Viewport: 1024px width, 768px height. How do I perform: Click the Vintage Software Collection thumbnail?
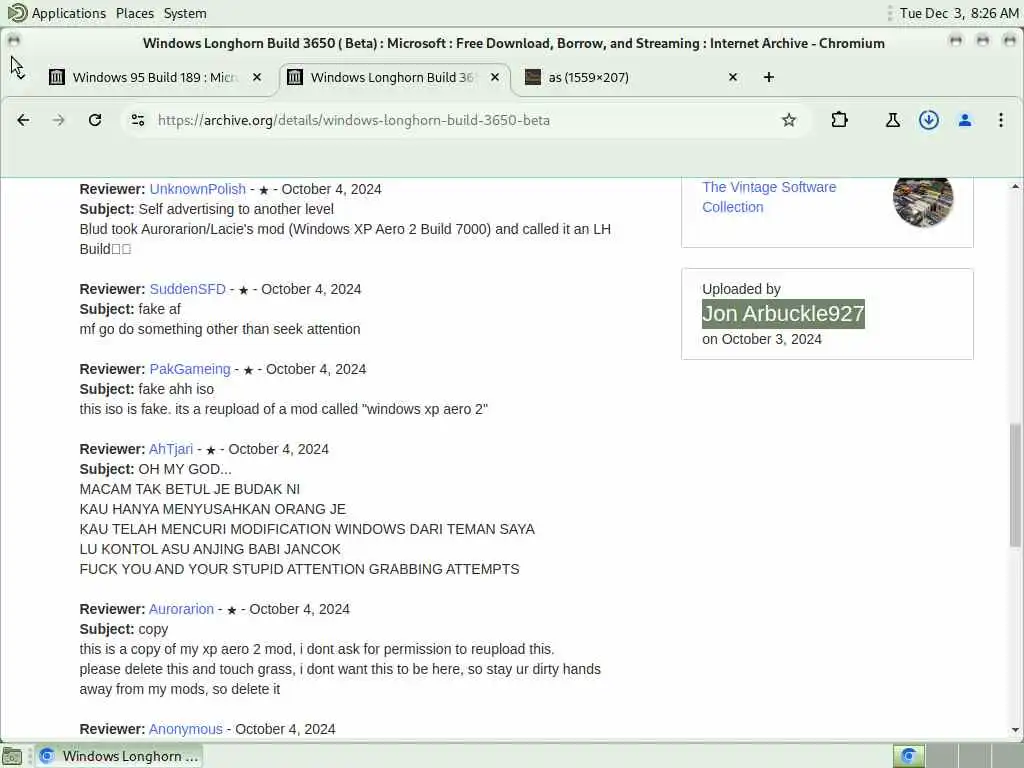coord(923,199)
